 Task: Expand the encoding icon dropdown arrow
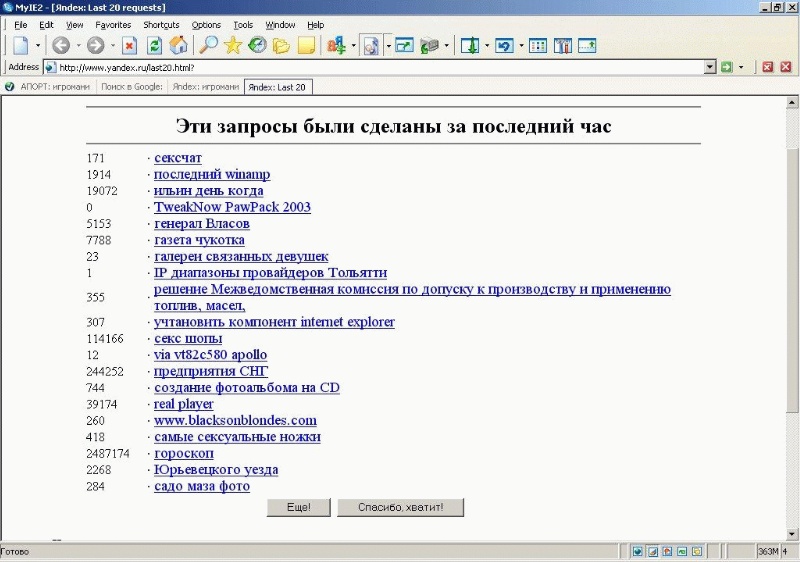354,46
